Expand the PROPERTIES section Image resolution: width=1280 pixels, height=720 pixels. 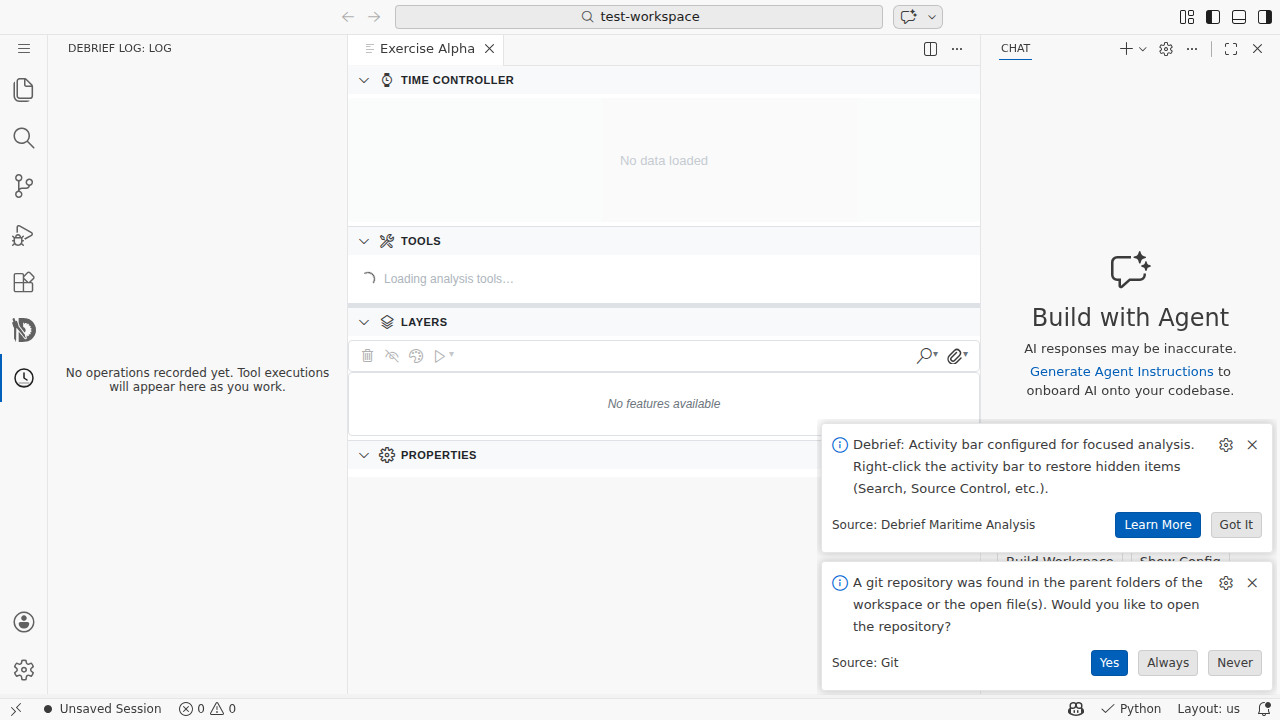click(364, 455)
